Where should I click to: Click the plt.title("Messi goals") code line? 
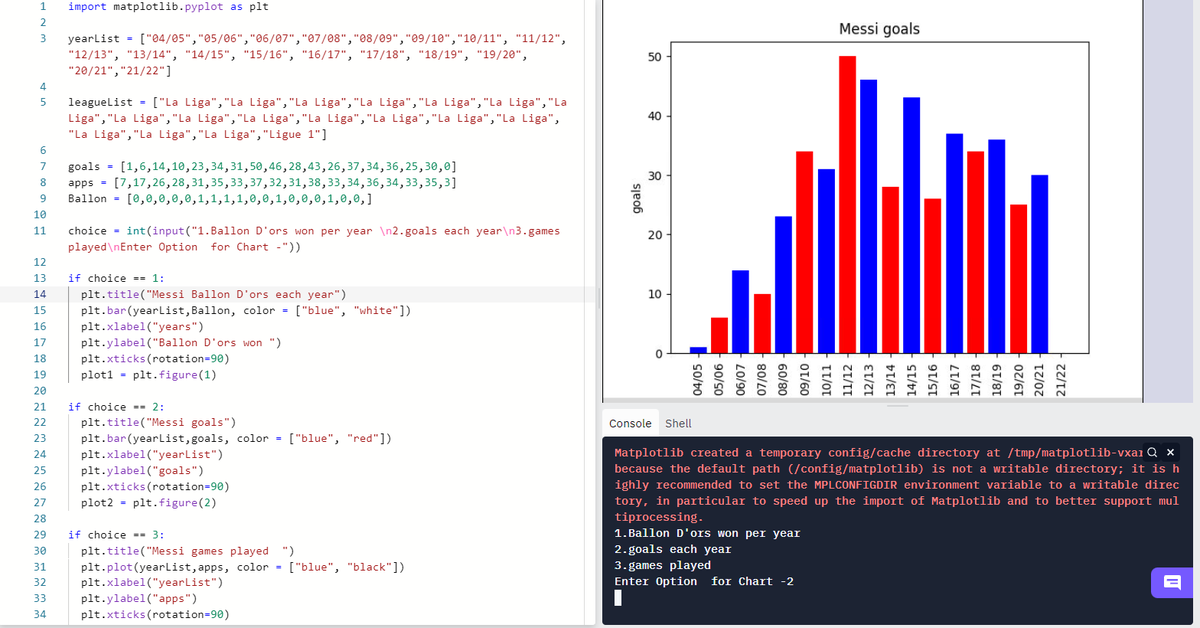(x=158, y=422)
